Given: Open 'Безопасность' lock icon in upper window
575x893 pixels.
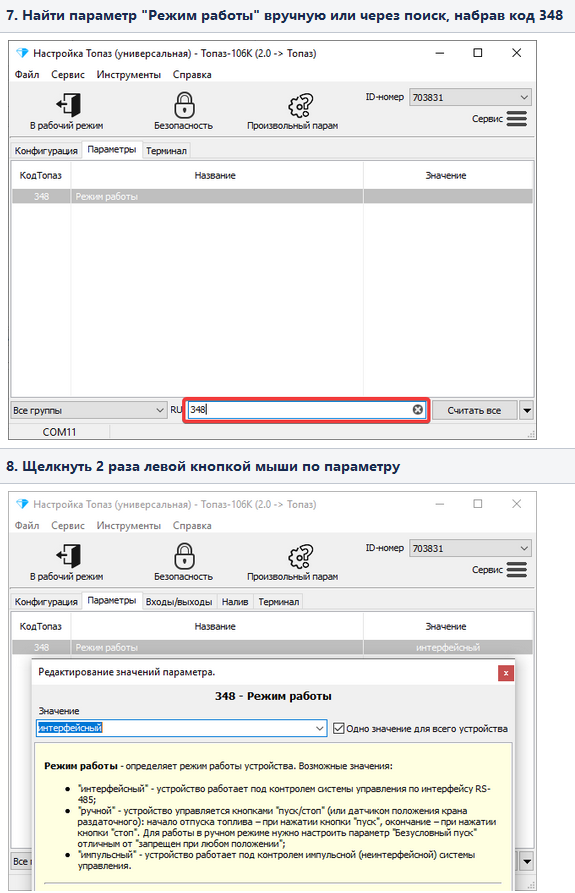Looking at the screenshot, I should [184, 105].
